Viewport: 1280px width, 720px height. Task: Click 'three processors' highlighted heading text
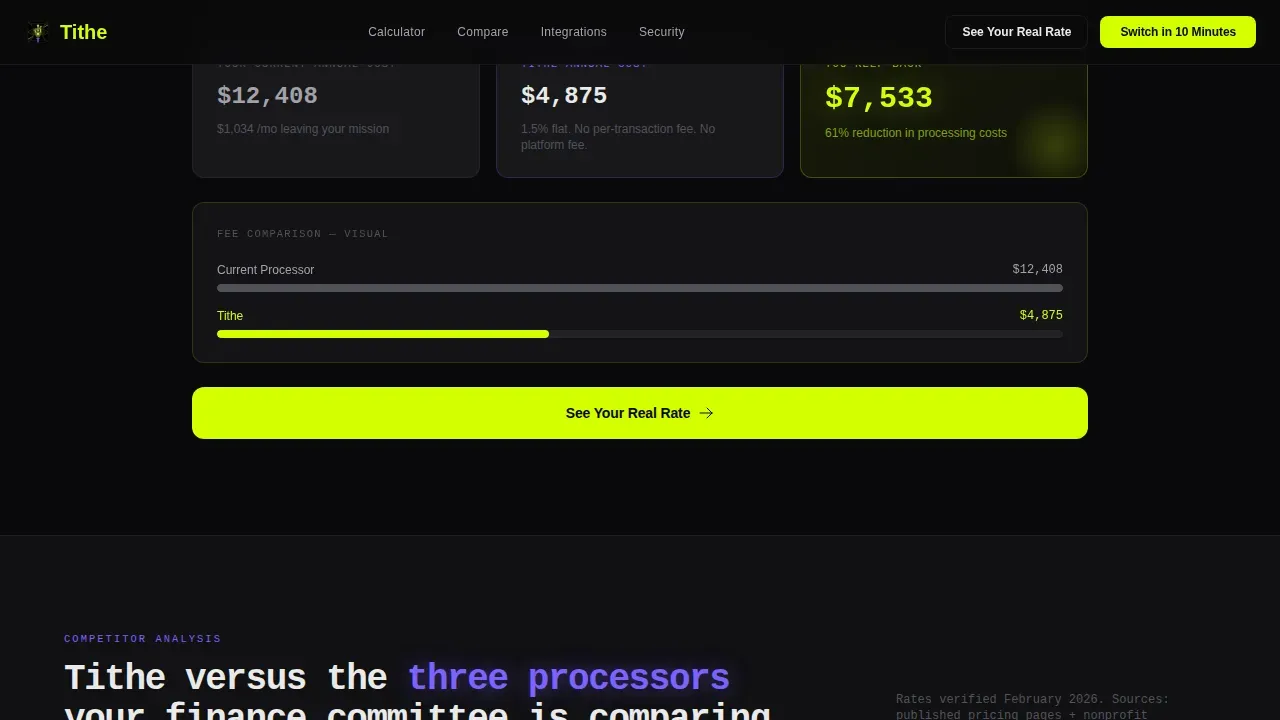[x=568, y=677]
